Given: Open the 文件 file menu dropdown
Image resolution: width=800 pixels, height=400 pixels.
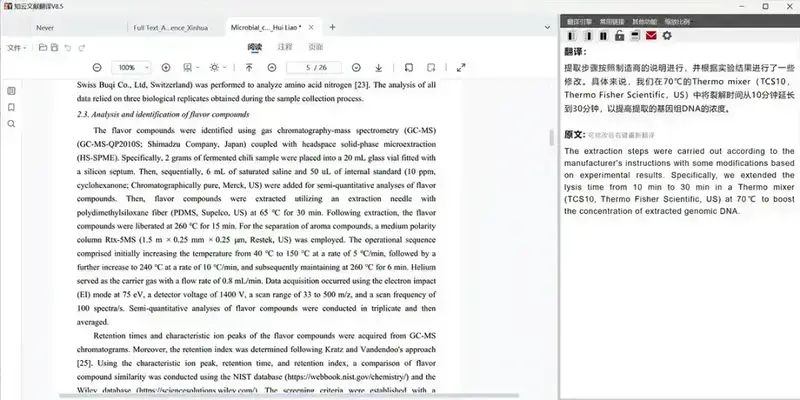Looking at the screenshot, I should (x=17, y=48).
